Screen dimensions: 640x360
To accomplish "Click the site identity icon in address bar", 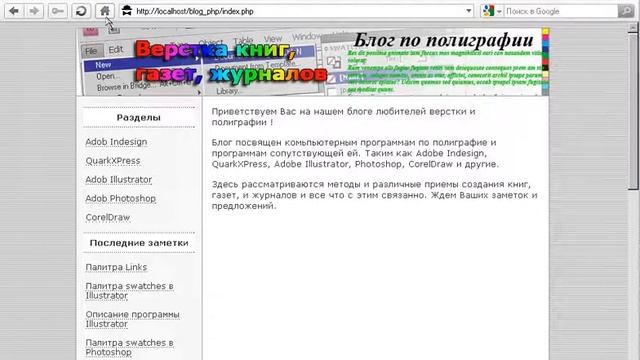I will pyautogui.click(x=127, y=11).
